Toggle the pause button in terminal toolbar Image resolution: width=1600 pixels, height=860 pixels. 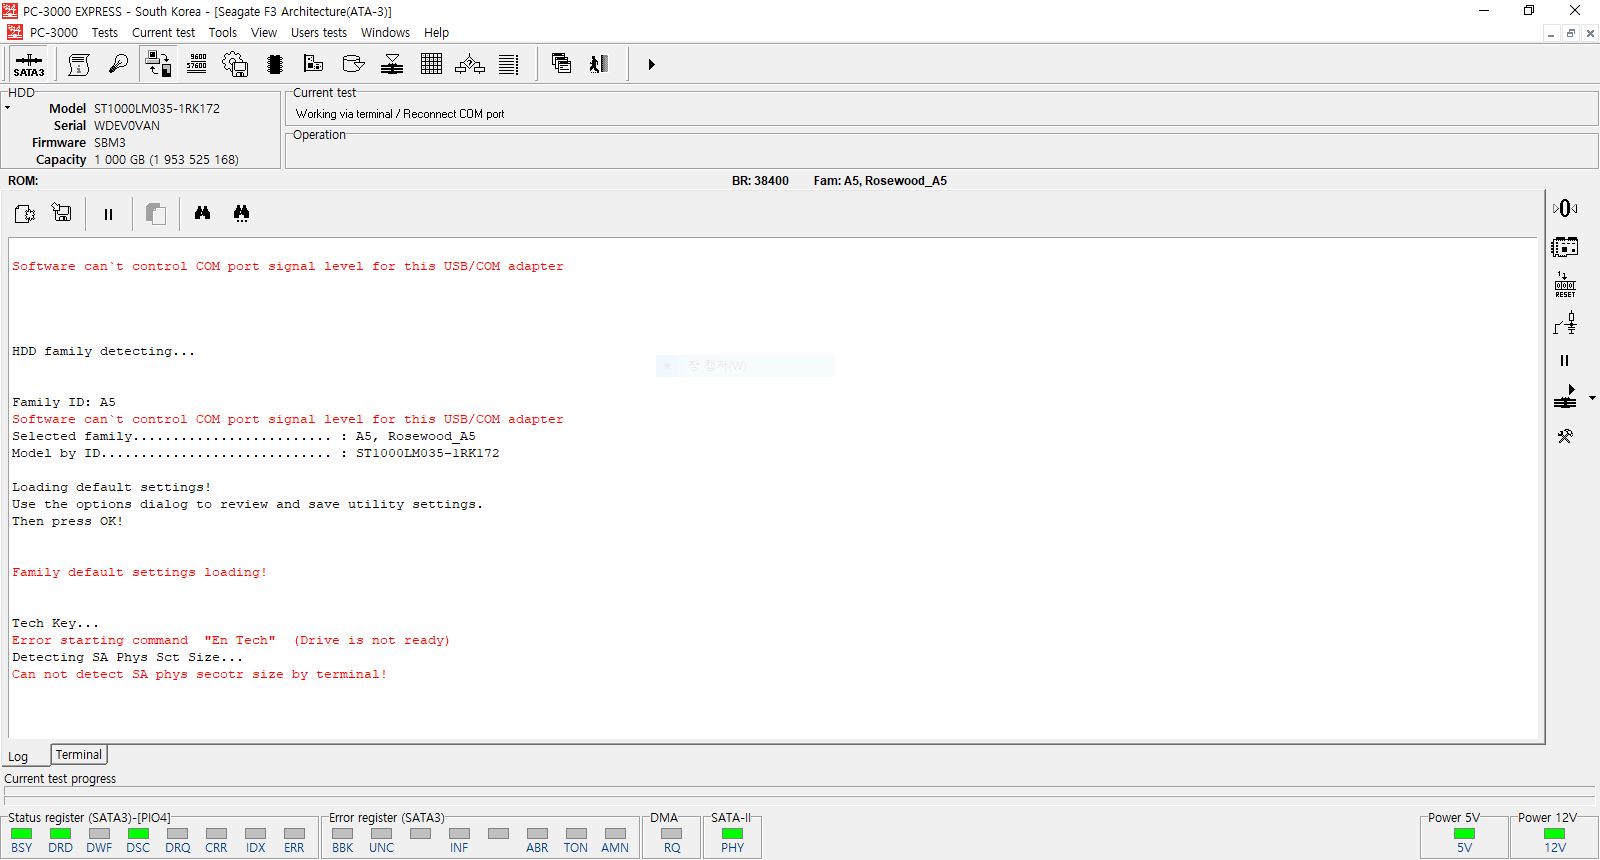coord(108,213)
